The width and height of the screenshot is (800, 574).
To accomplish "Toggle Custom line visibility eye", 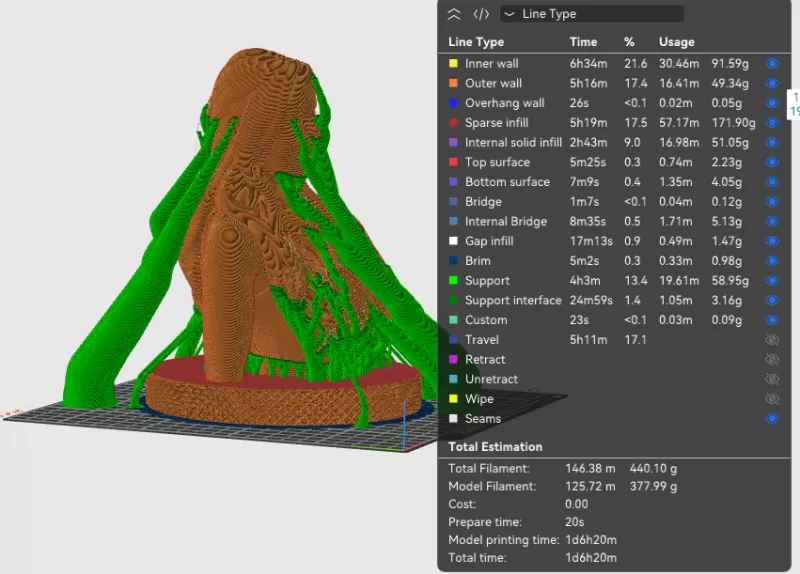I will [x=772, y=320].
